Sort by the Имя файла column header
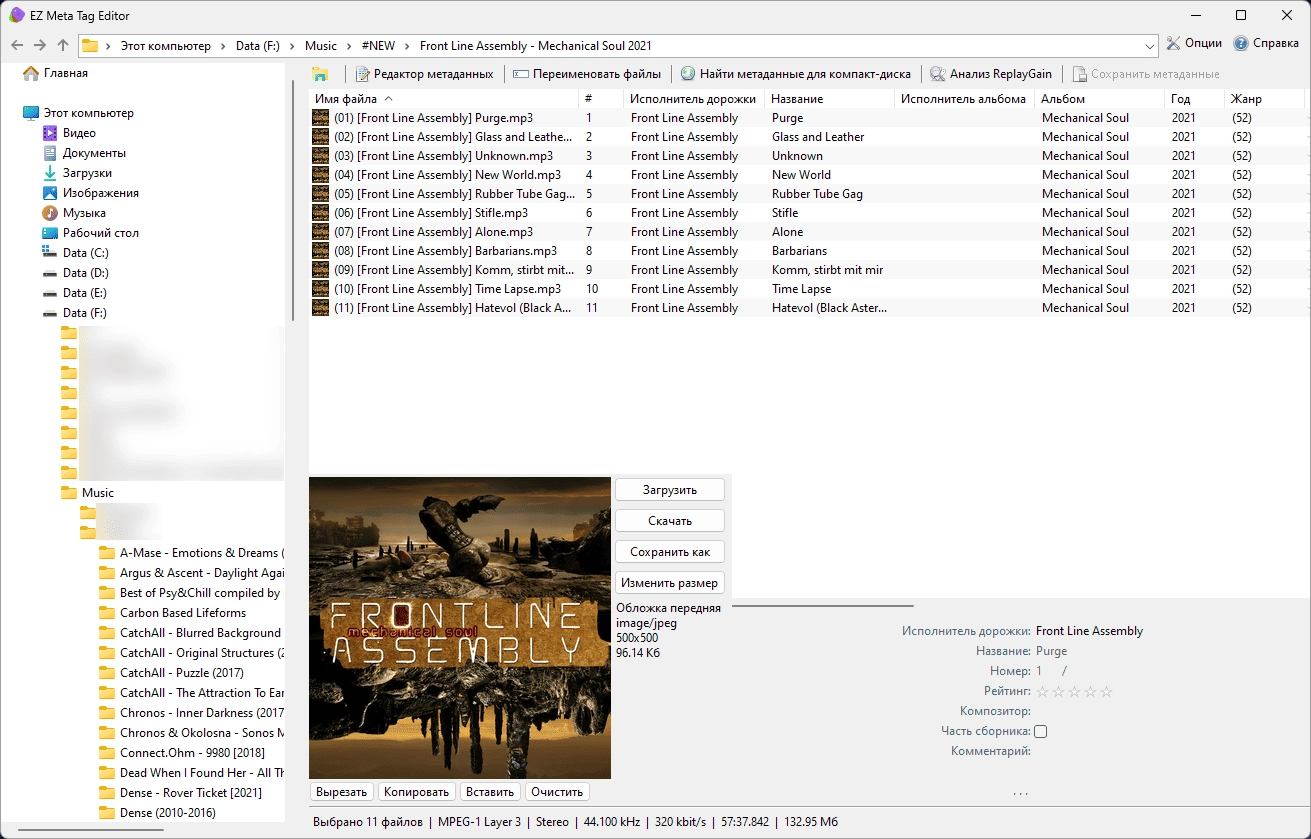1311x839 pixels. [444, 99]
